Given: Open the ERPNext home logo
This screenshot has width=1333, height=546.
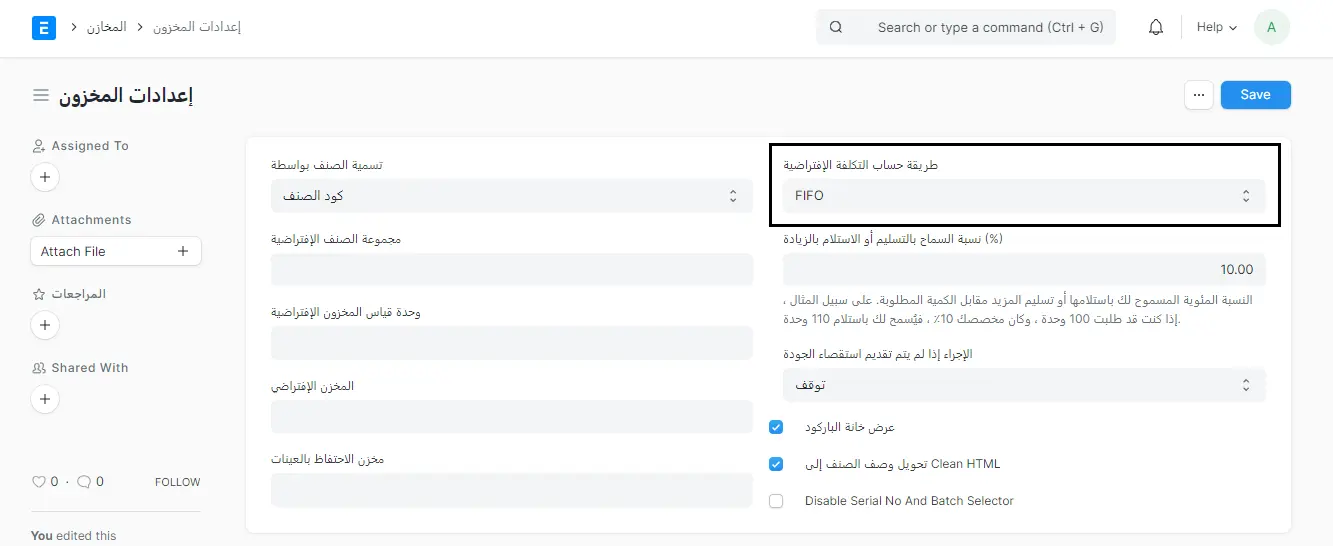Looking at the screenshot, I should [x=44, y=27].
